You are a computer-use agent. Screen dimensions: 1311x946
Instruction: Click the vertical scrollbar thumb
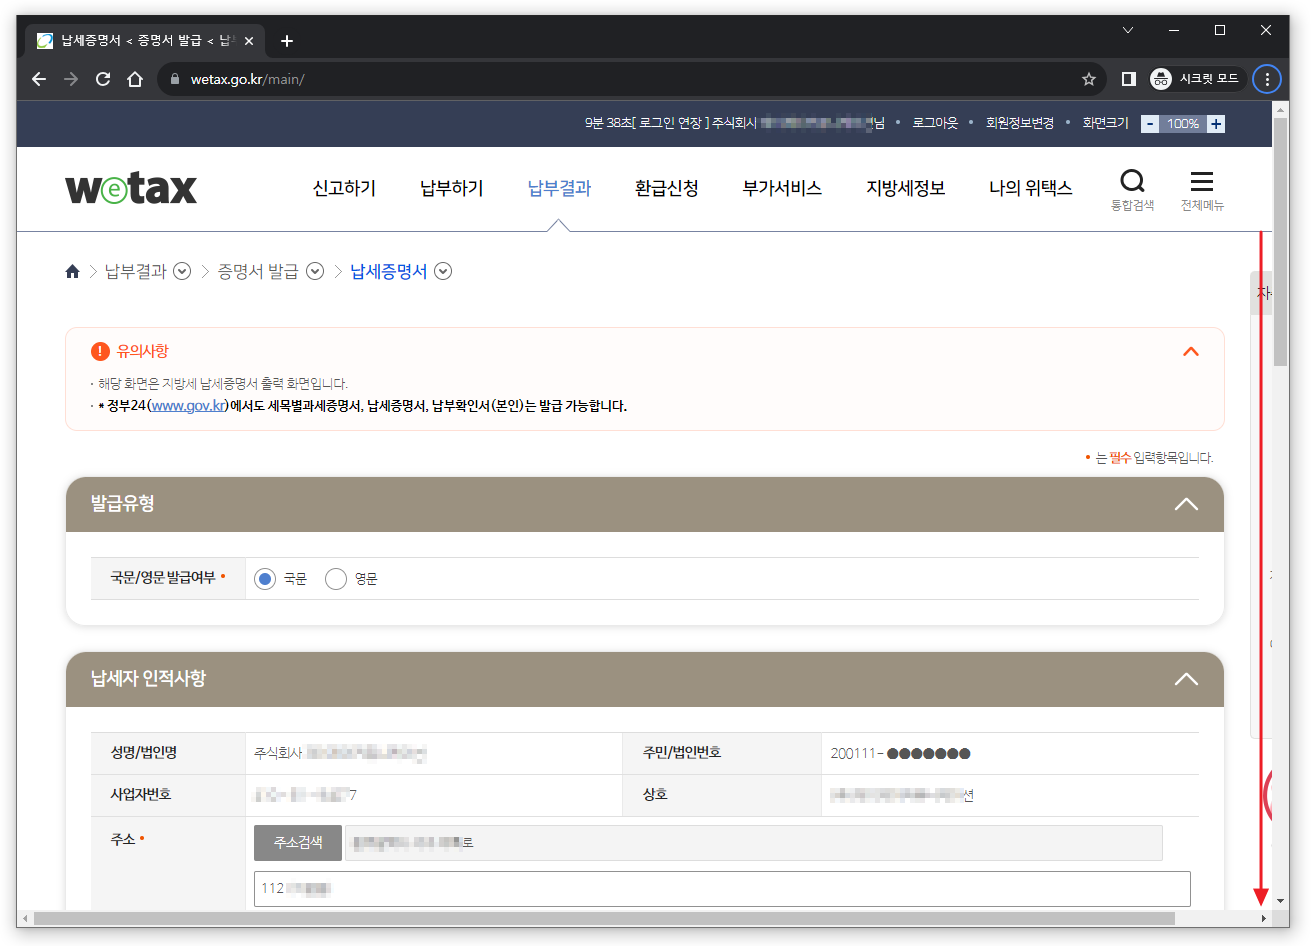coord(1281,242)
